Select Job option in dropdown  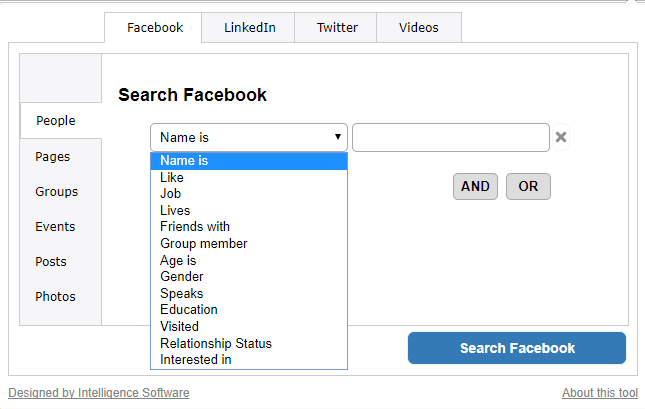tap(249, 194)
